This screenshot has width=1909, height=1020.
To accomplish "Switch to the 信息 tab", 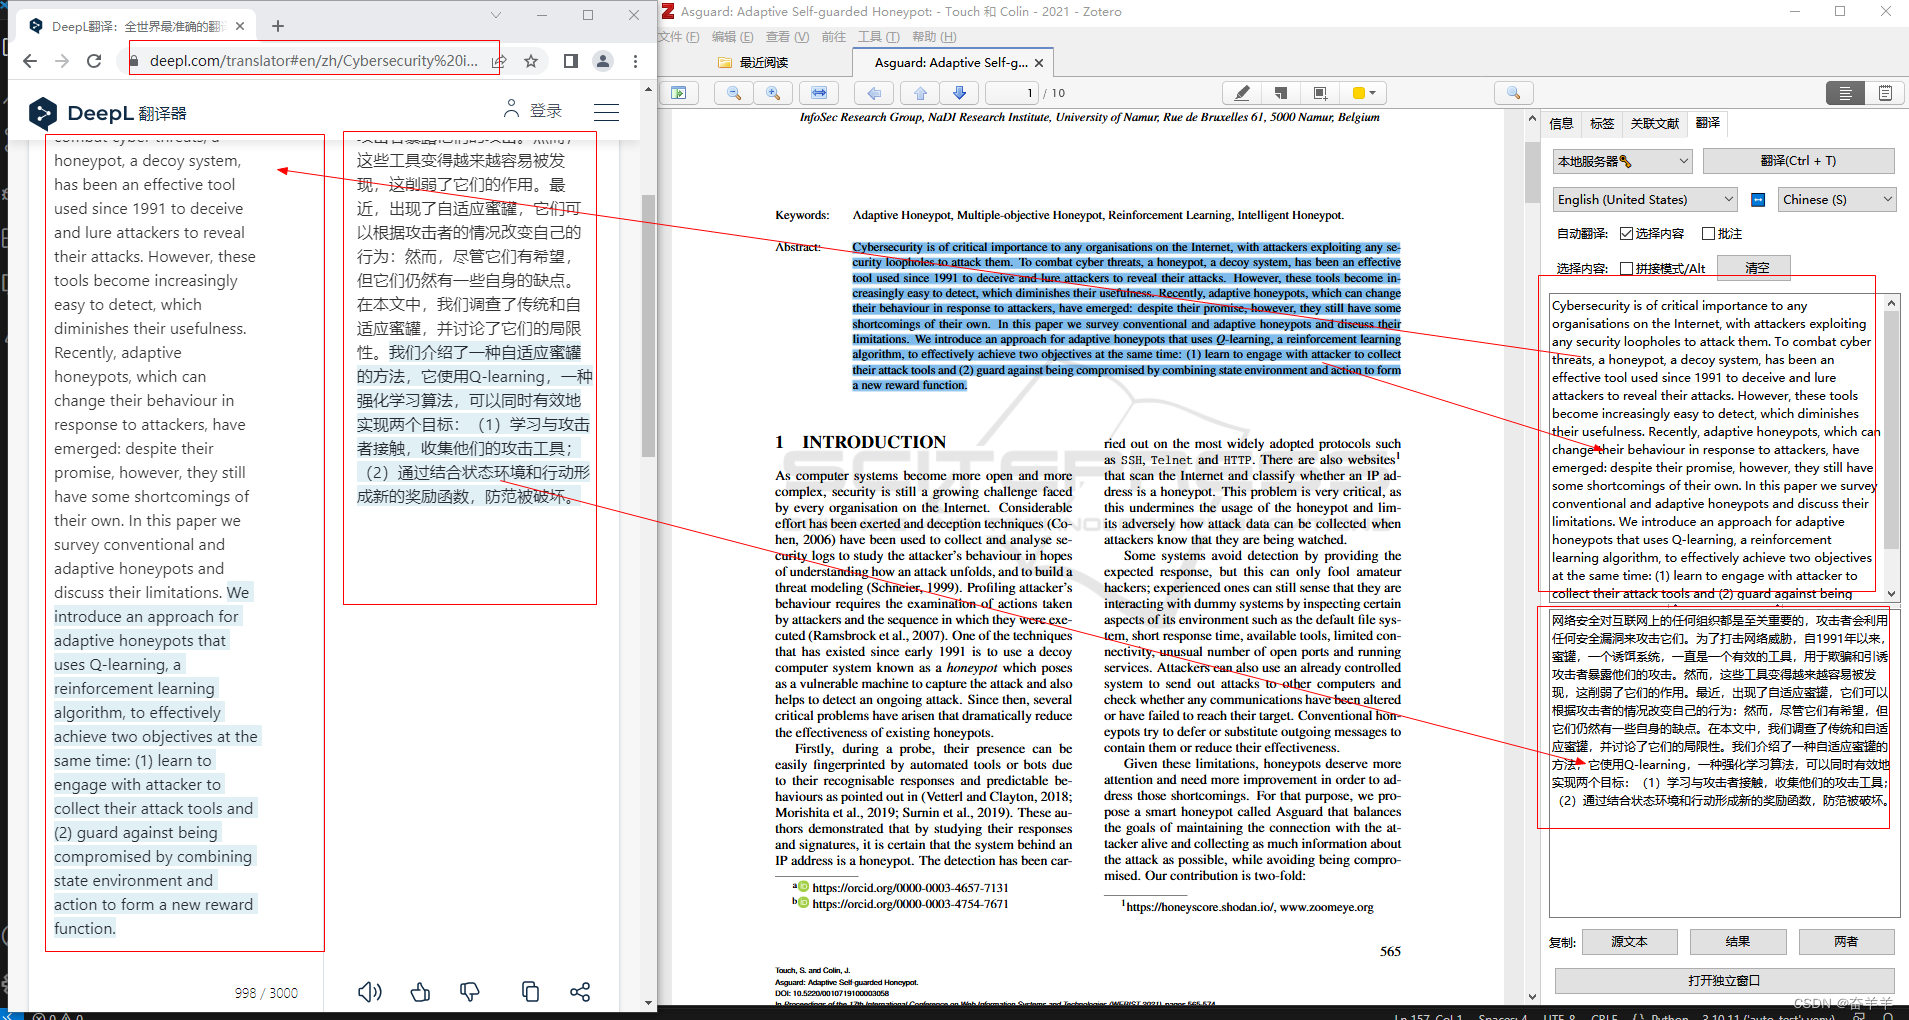I will (x=1561, y=123).
